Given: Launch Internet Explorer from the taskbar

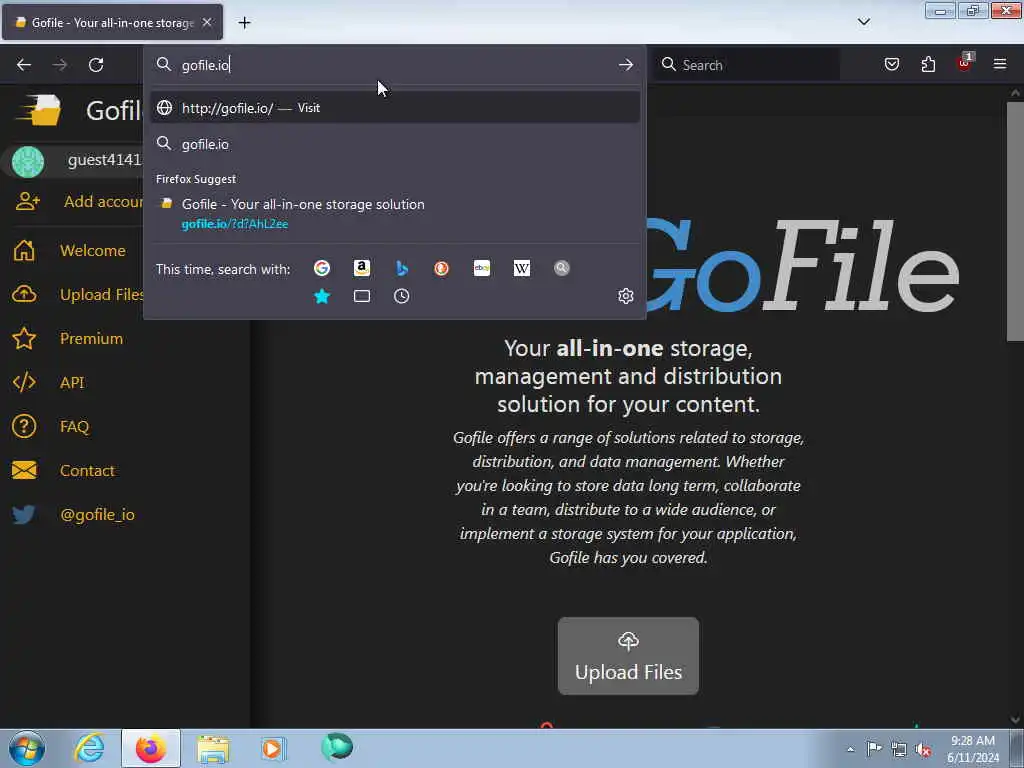Looking at the screenshot, I should point(89,748).
